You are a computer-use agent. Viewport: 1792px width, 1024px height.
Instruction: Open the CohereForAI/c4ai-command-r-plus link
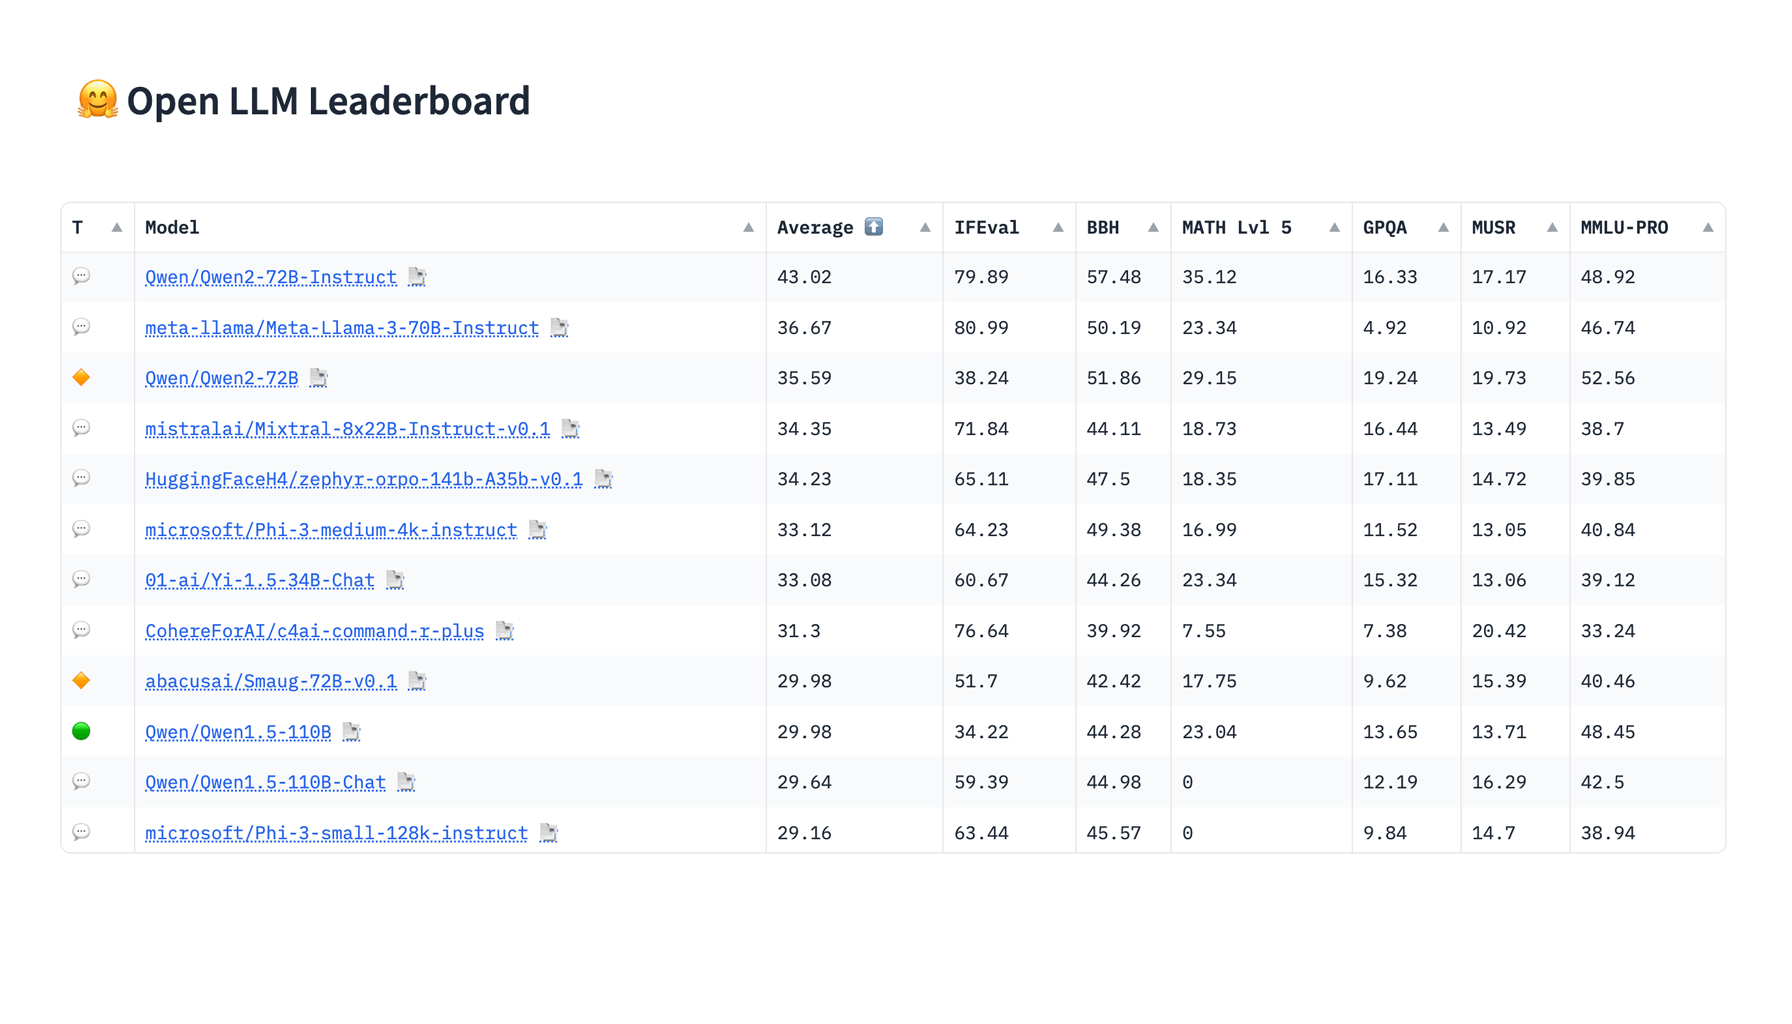(314, 631)
